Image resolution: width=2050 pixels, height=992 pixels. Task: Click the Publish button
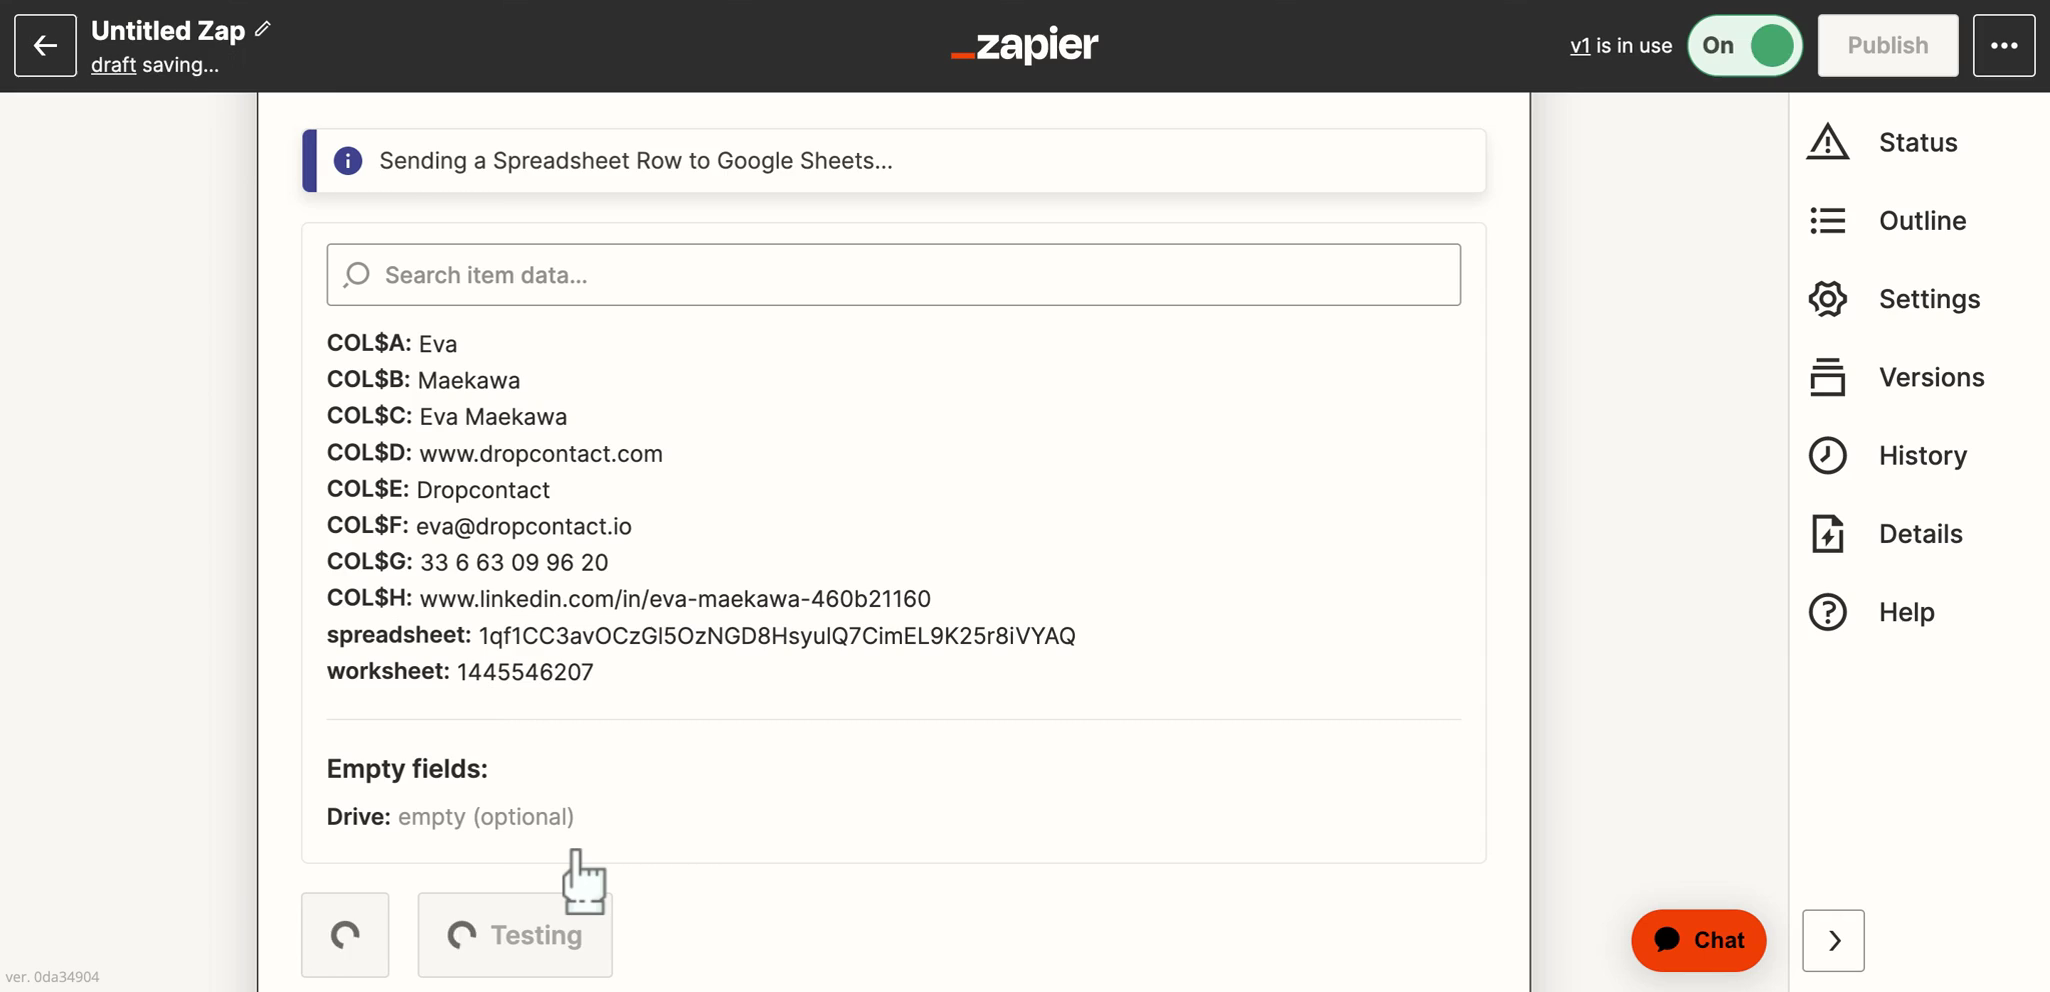[x=1887, y=45]
